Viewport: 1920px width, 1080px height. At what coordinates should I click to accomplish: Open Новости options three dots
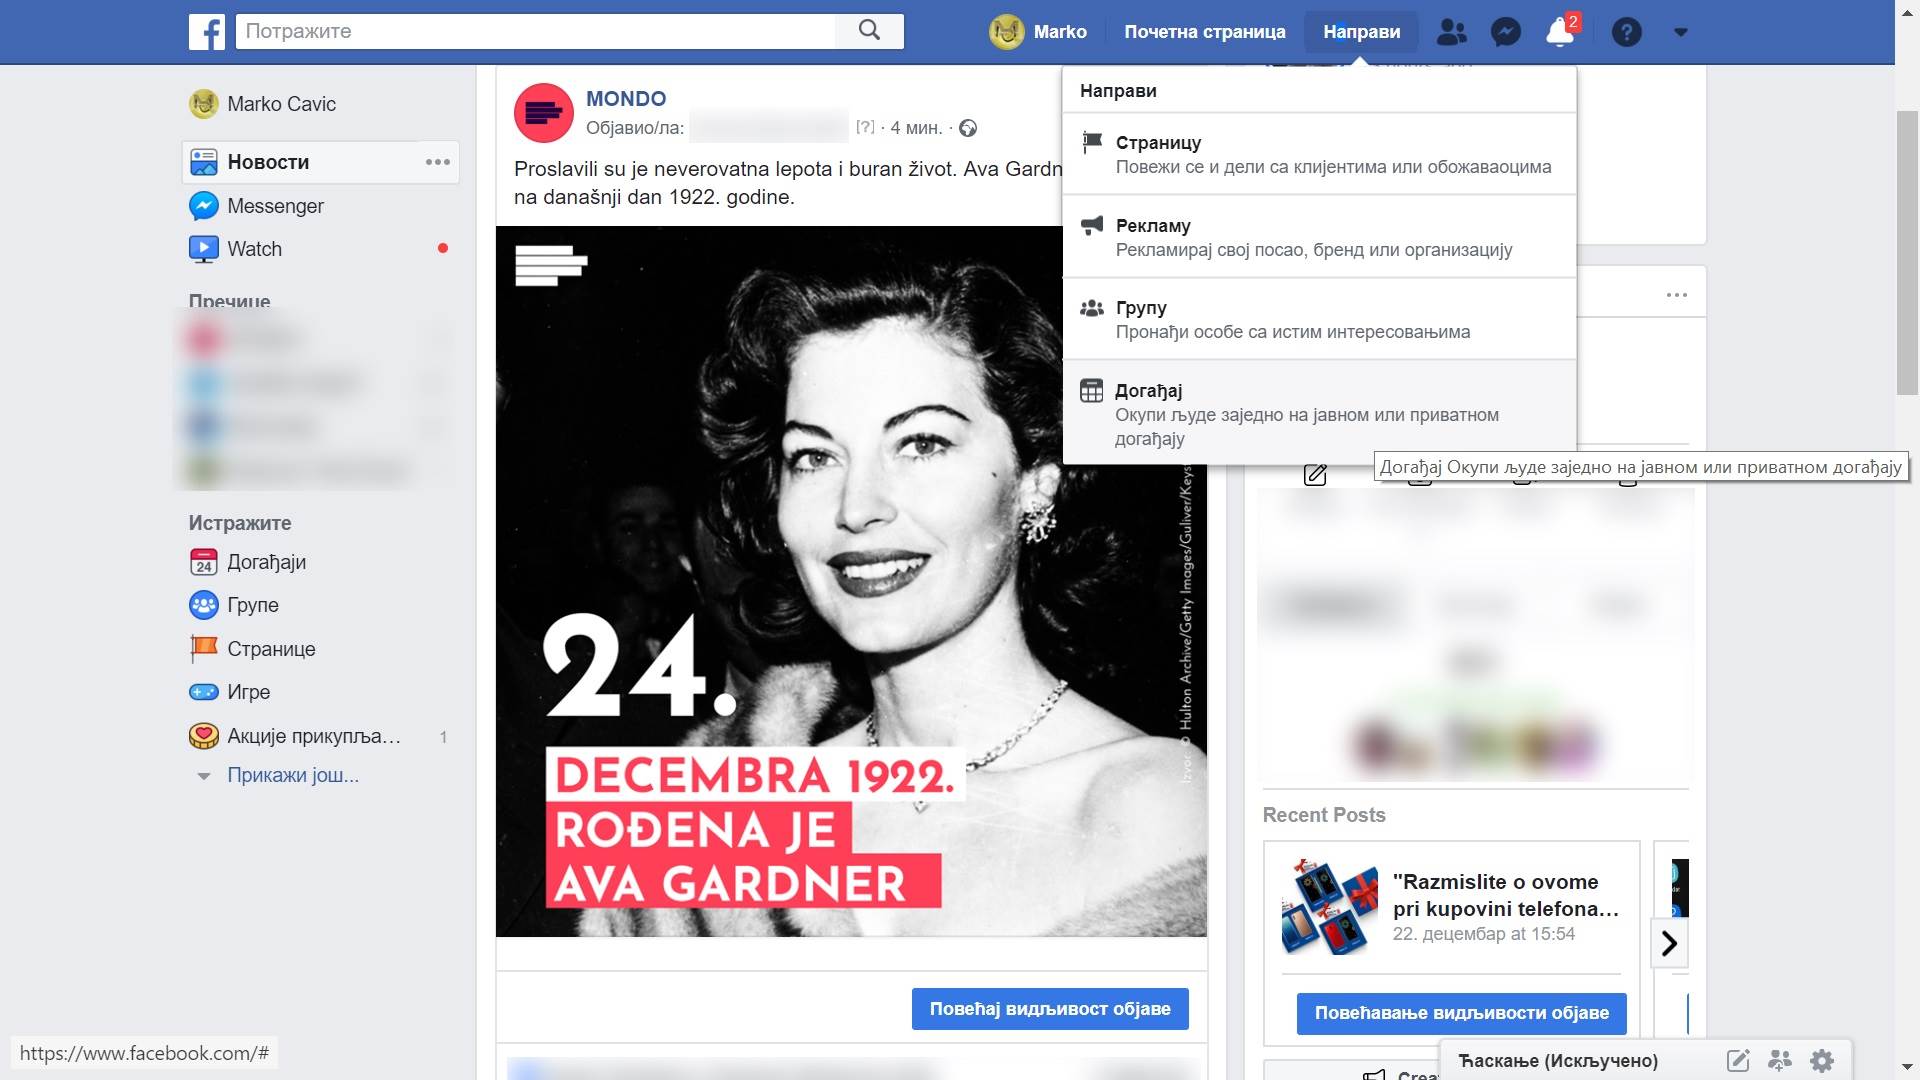[437, 162]
